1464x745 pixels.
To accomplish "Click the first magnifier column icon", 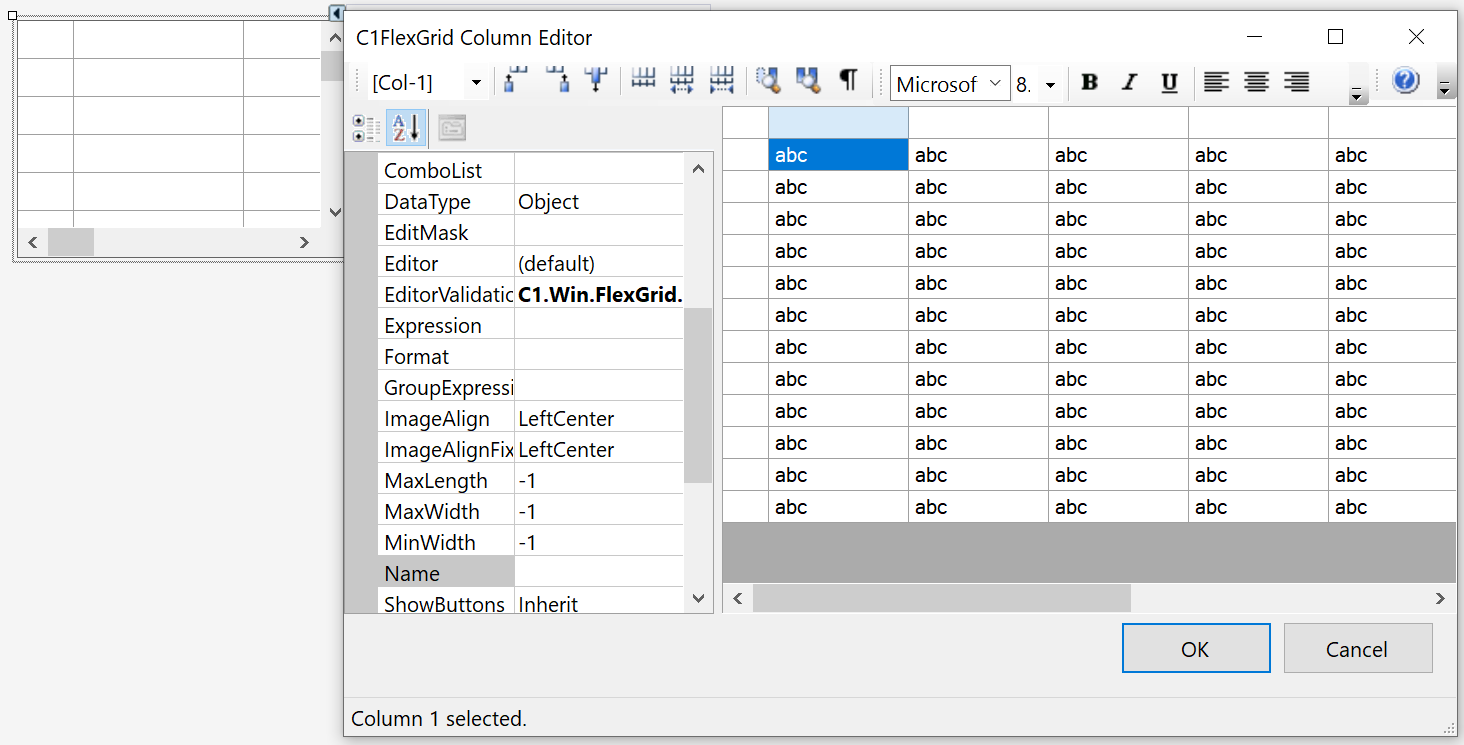I will [x=768, y=81].
